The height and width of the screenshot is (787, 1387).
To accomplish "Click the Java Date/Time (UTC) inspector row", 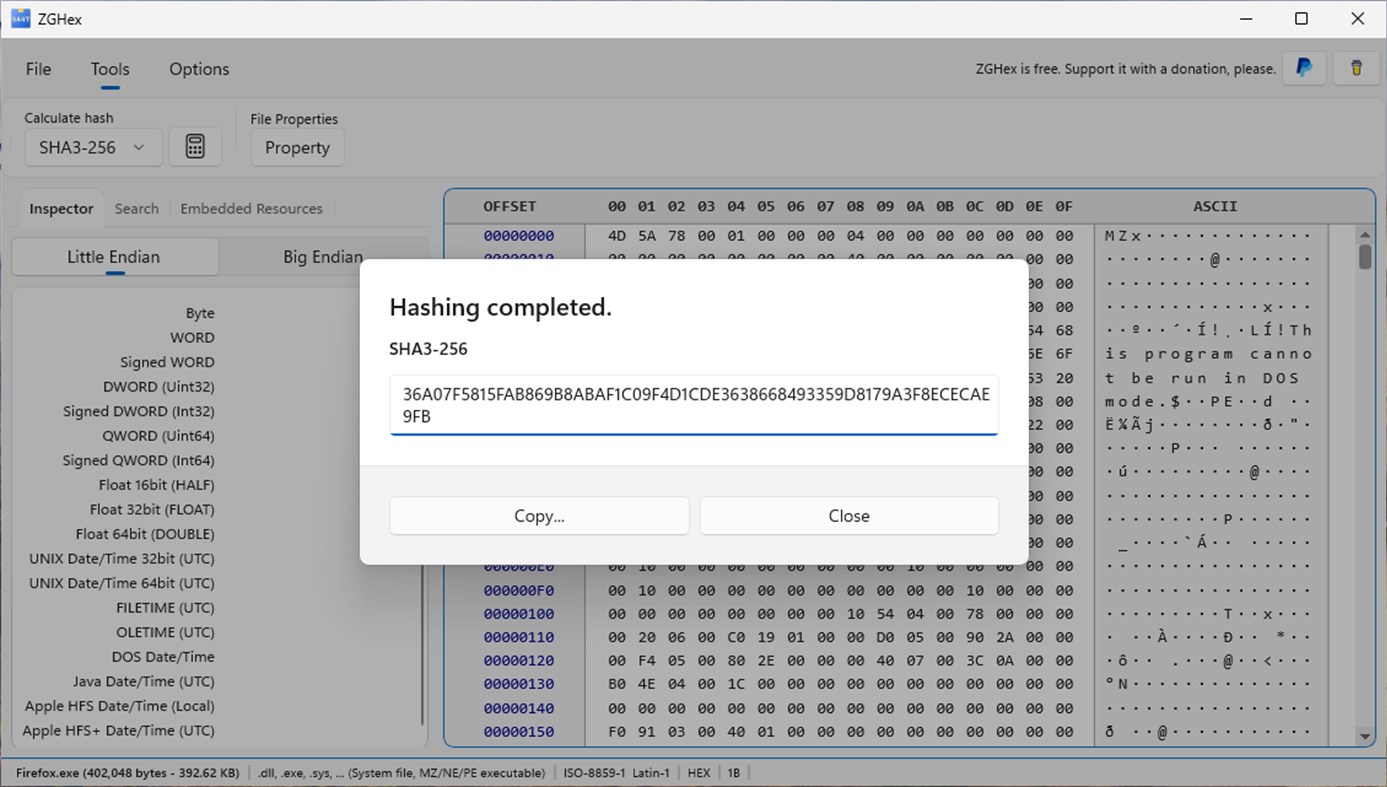I will [x=144, y=681].
